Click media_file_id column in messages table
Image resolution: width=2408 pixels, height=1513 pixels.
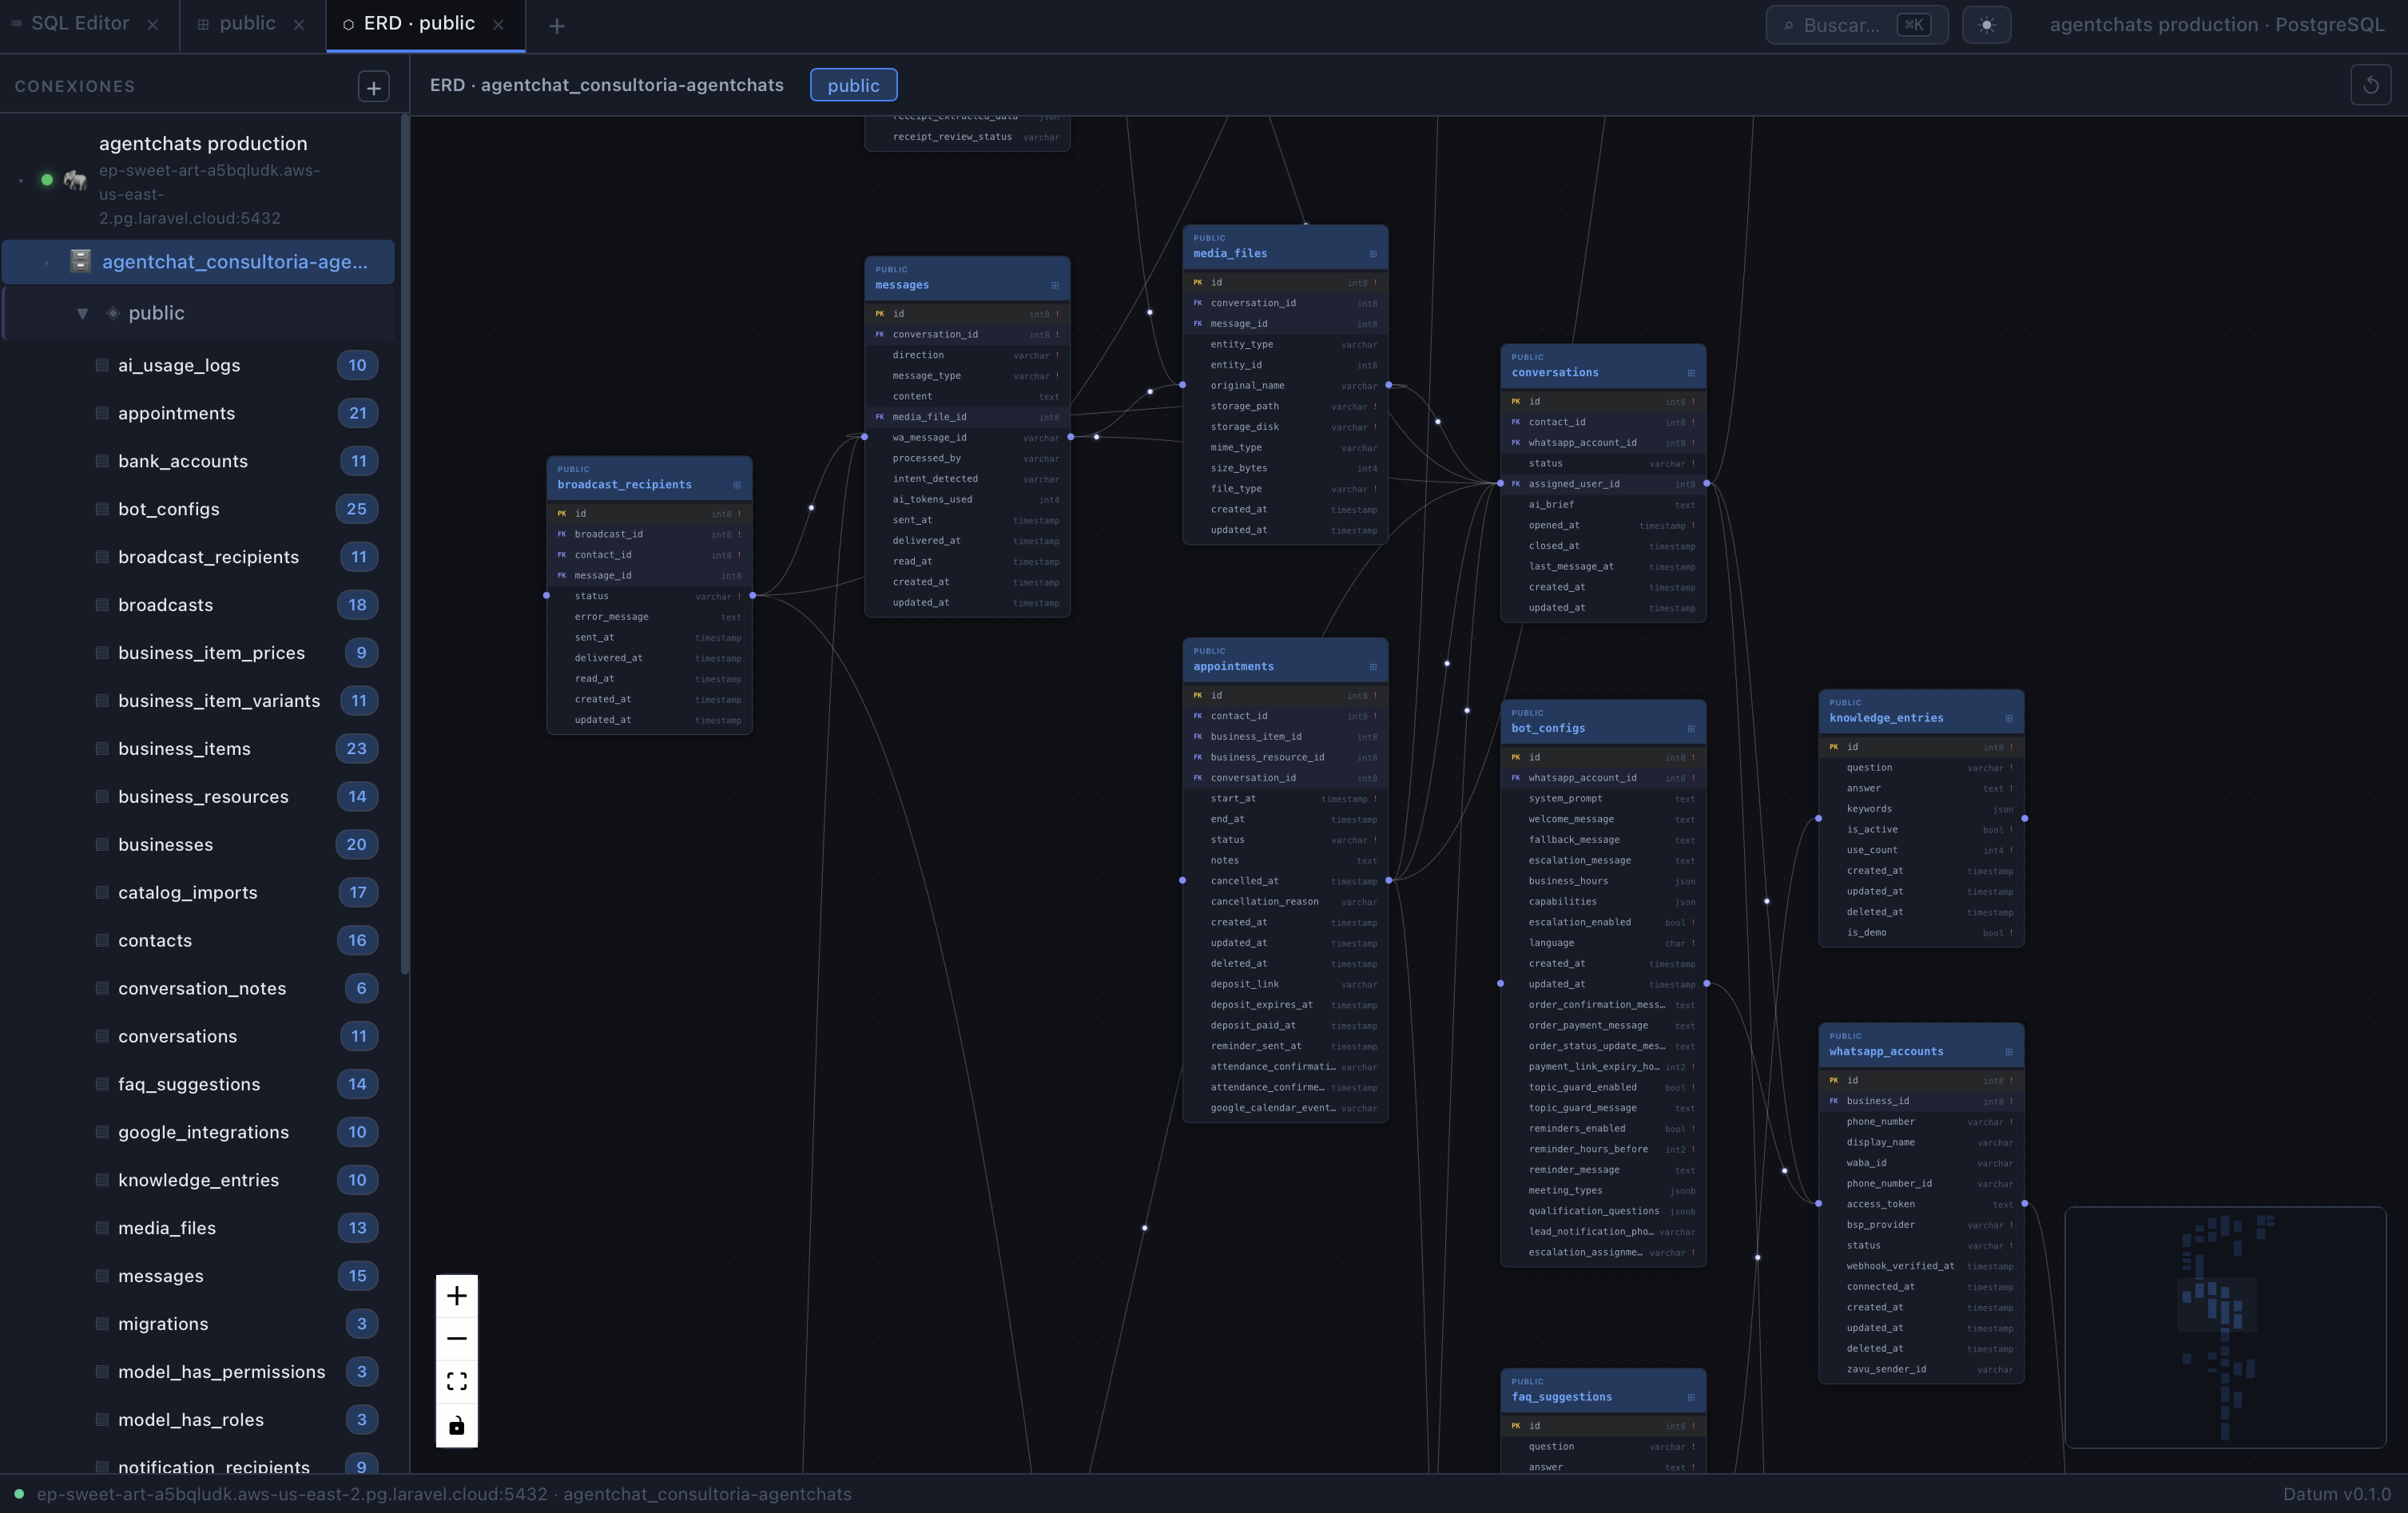[967, 417]
